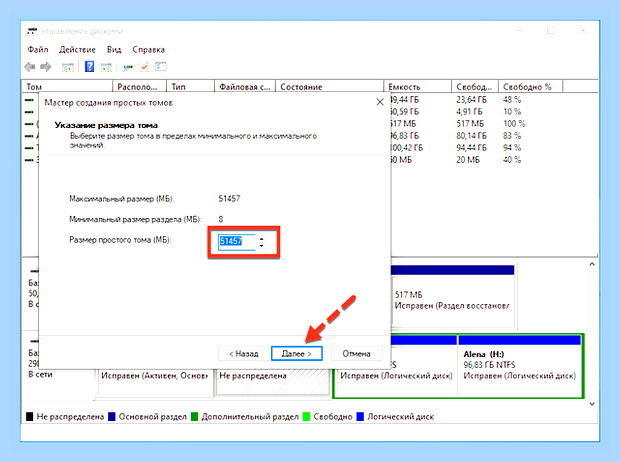
Task: Click the Назад button
Action: point(244,353)
